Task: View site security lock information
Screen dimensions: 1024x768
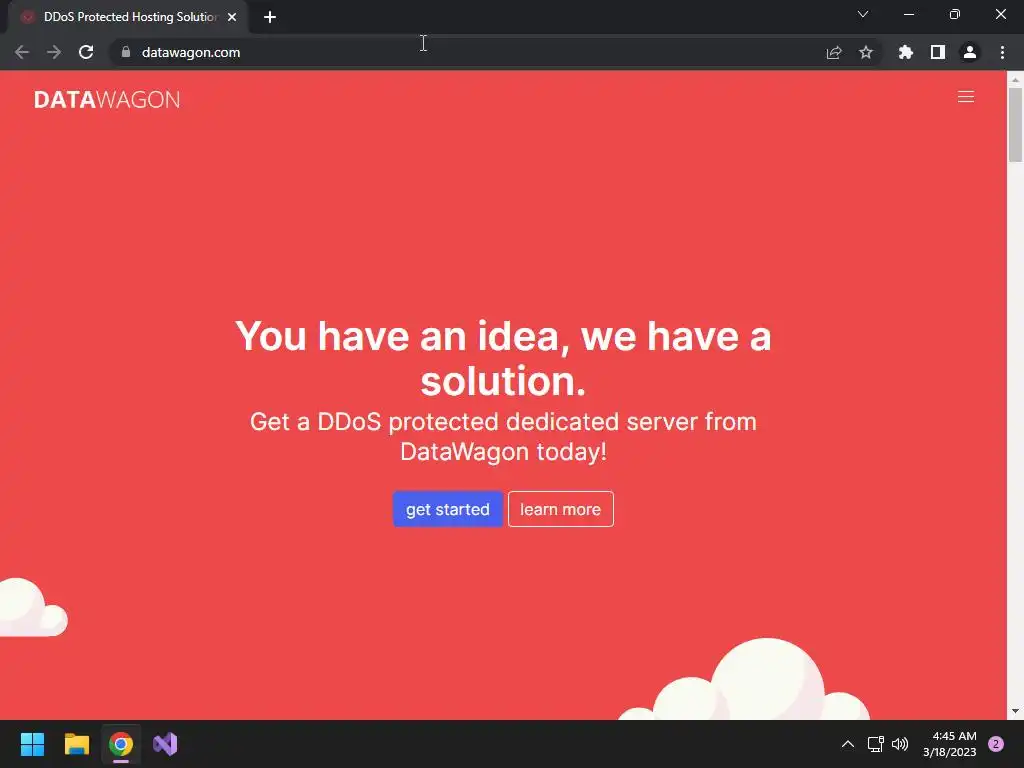Action: [126, 52]
